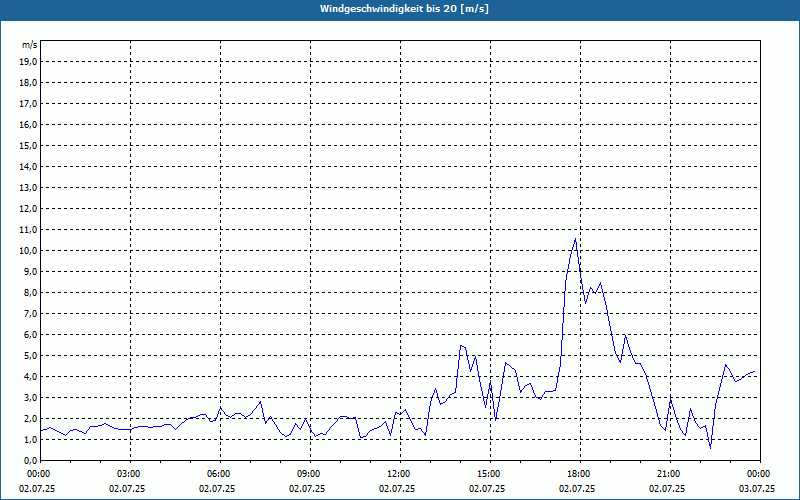The width and height of the screenshot is (800, 500).
Task: Click the wind speed peak near 18:00
Action: click(576, 239)
